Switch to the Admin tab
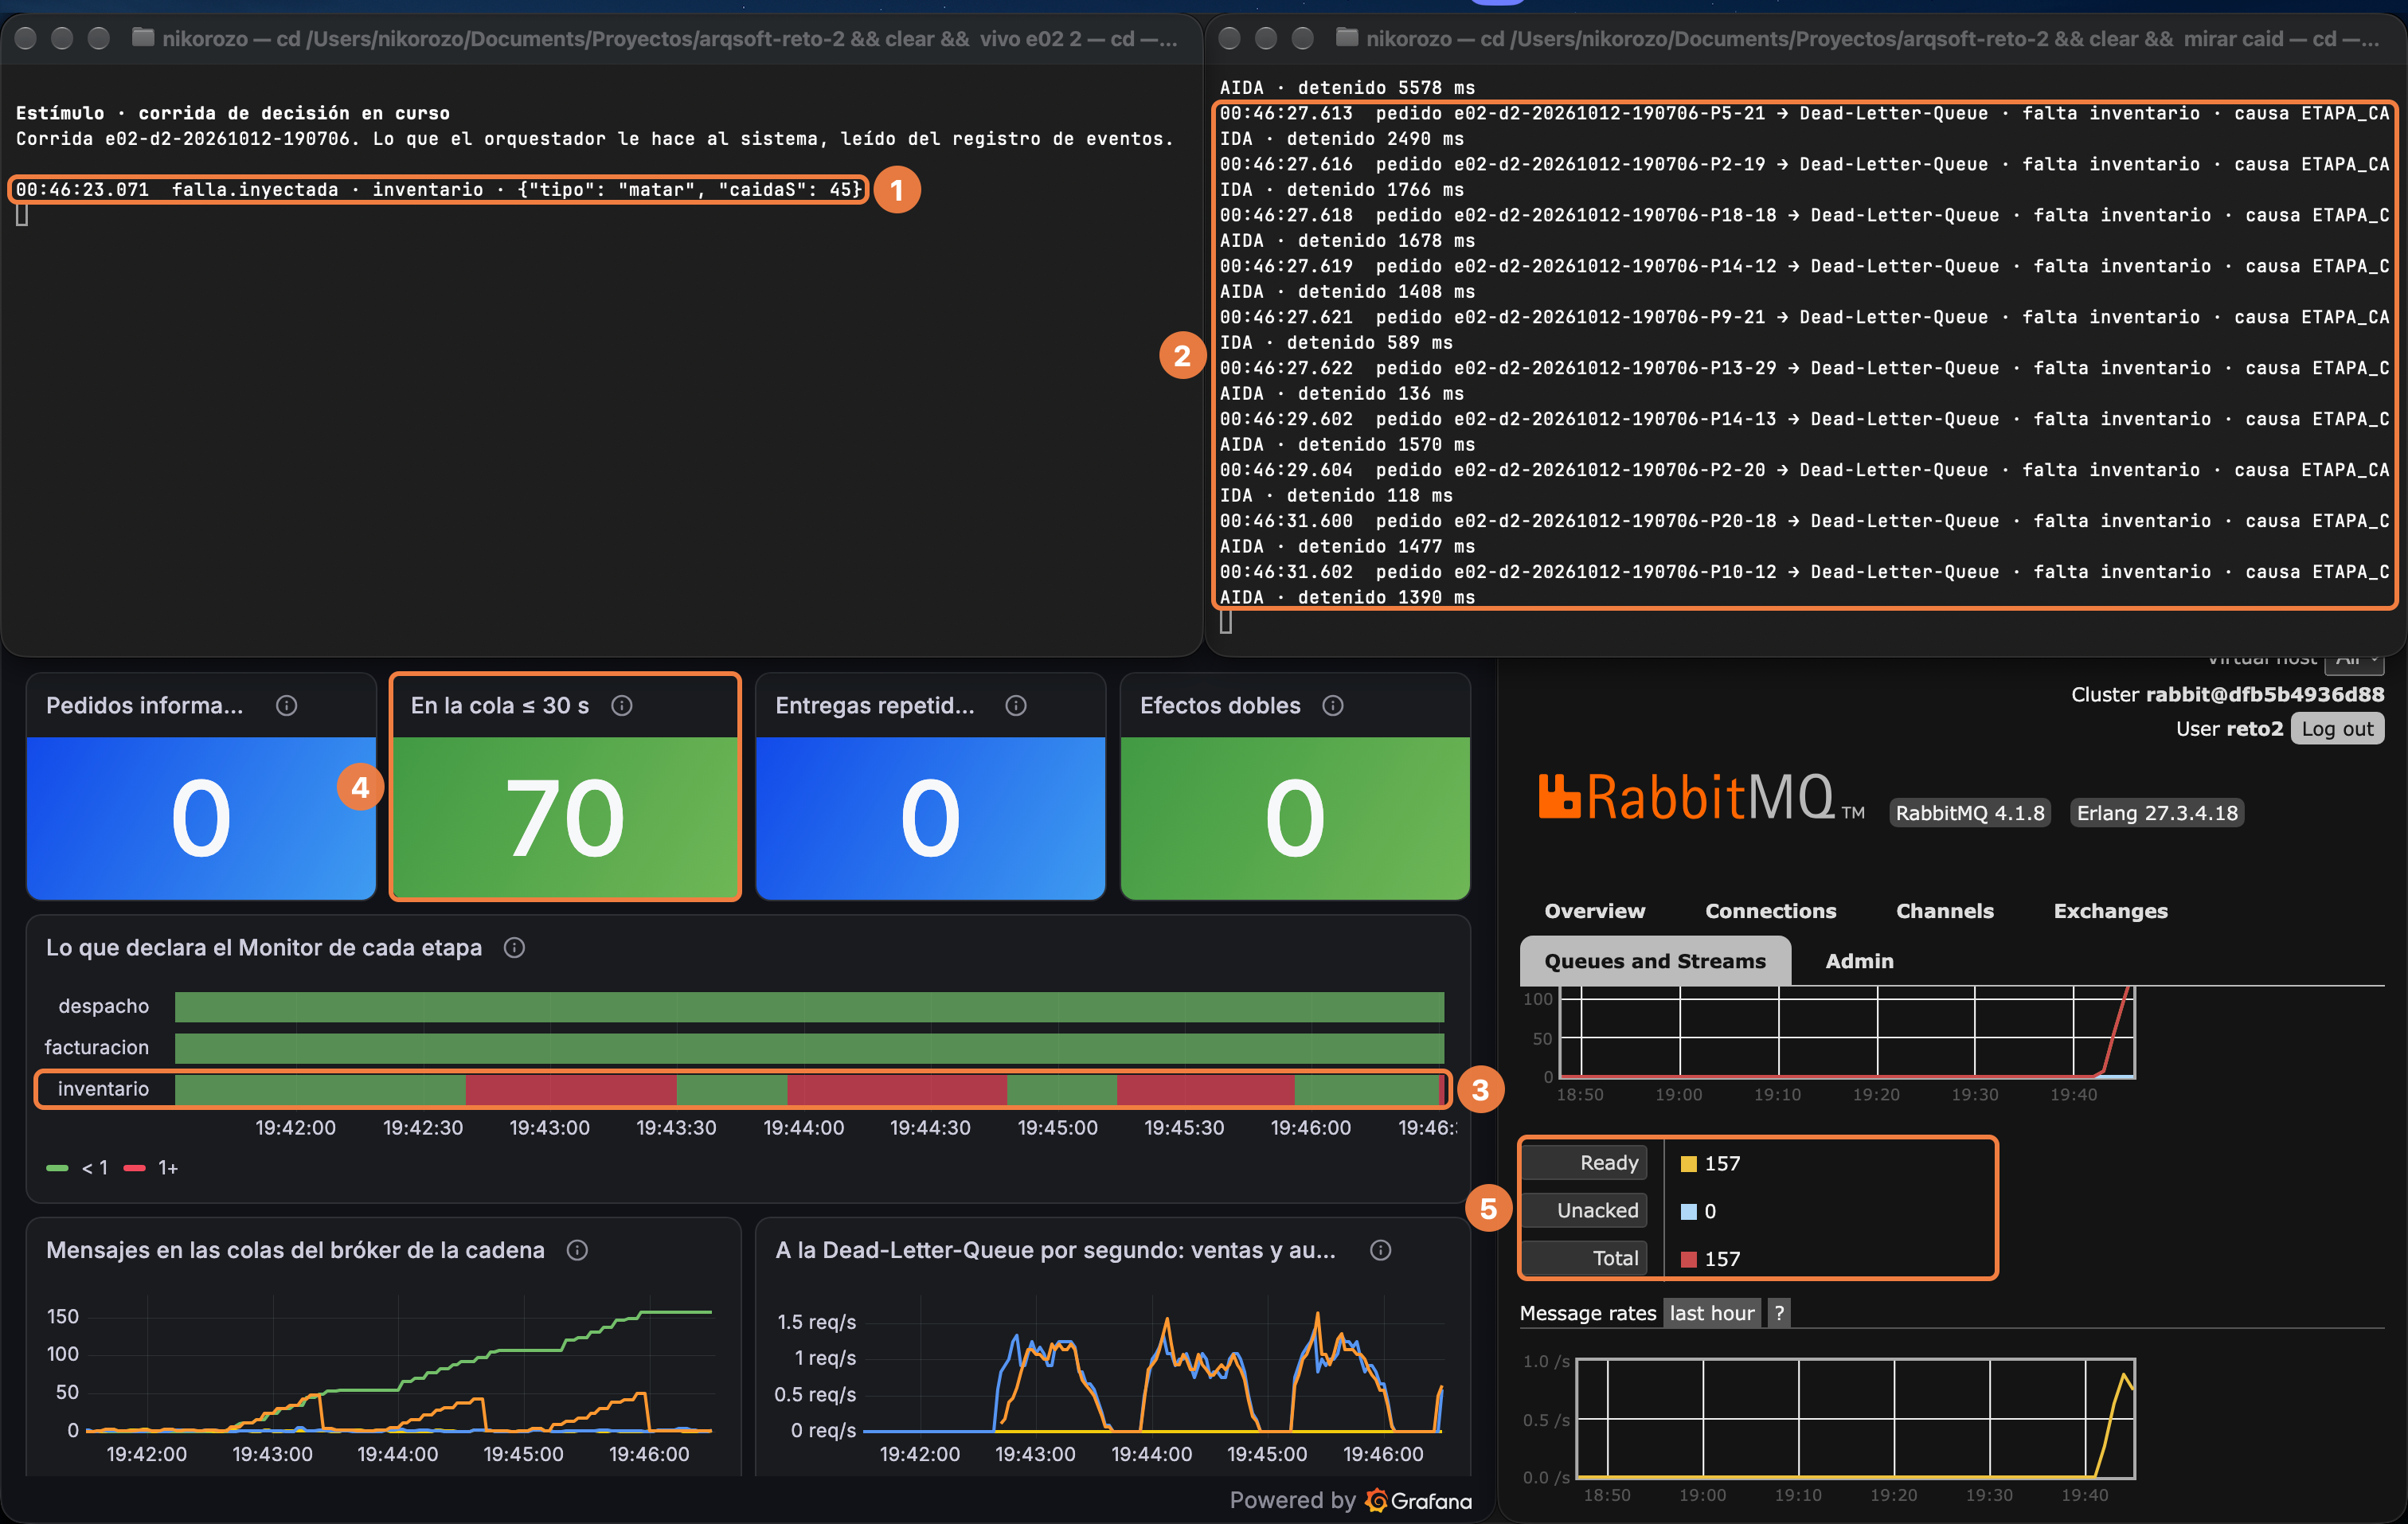 1859,961
